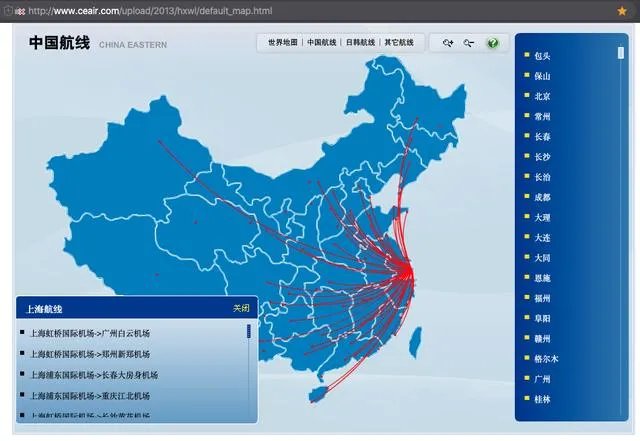The width and height of the screenshot is (640, 441).
Task: Pick 广州 in the city list
Action: coord(542,379)
